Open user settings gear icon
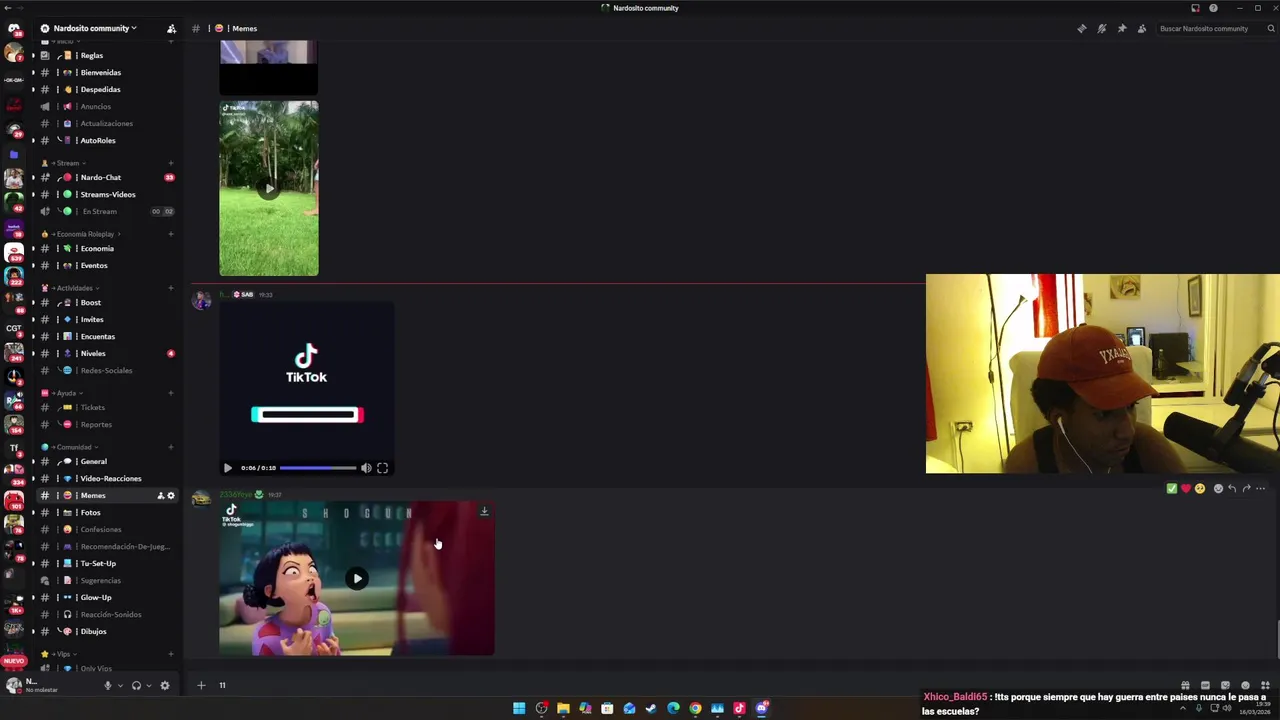Viewport: 1280px width, 720px height. [165, 685]
